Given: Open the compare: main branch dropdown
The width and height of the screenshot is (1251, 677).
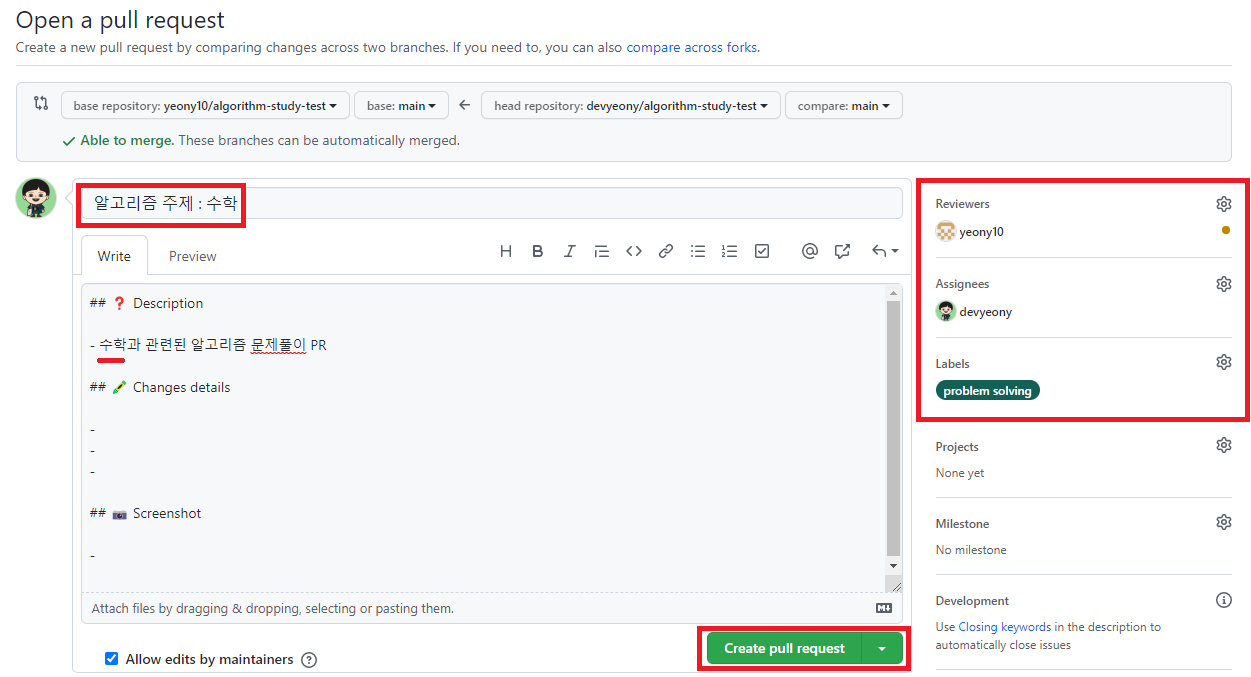Looking at the screenshot, I should coord(844,105).
